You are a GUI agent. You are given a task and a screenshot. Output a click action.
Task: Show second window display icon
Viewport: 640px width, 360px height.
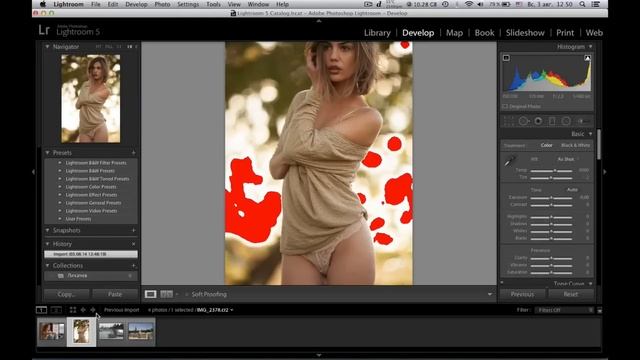(x=56, y=310)
